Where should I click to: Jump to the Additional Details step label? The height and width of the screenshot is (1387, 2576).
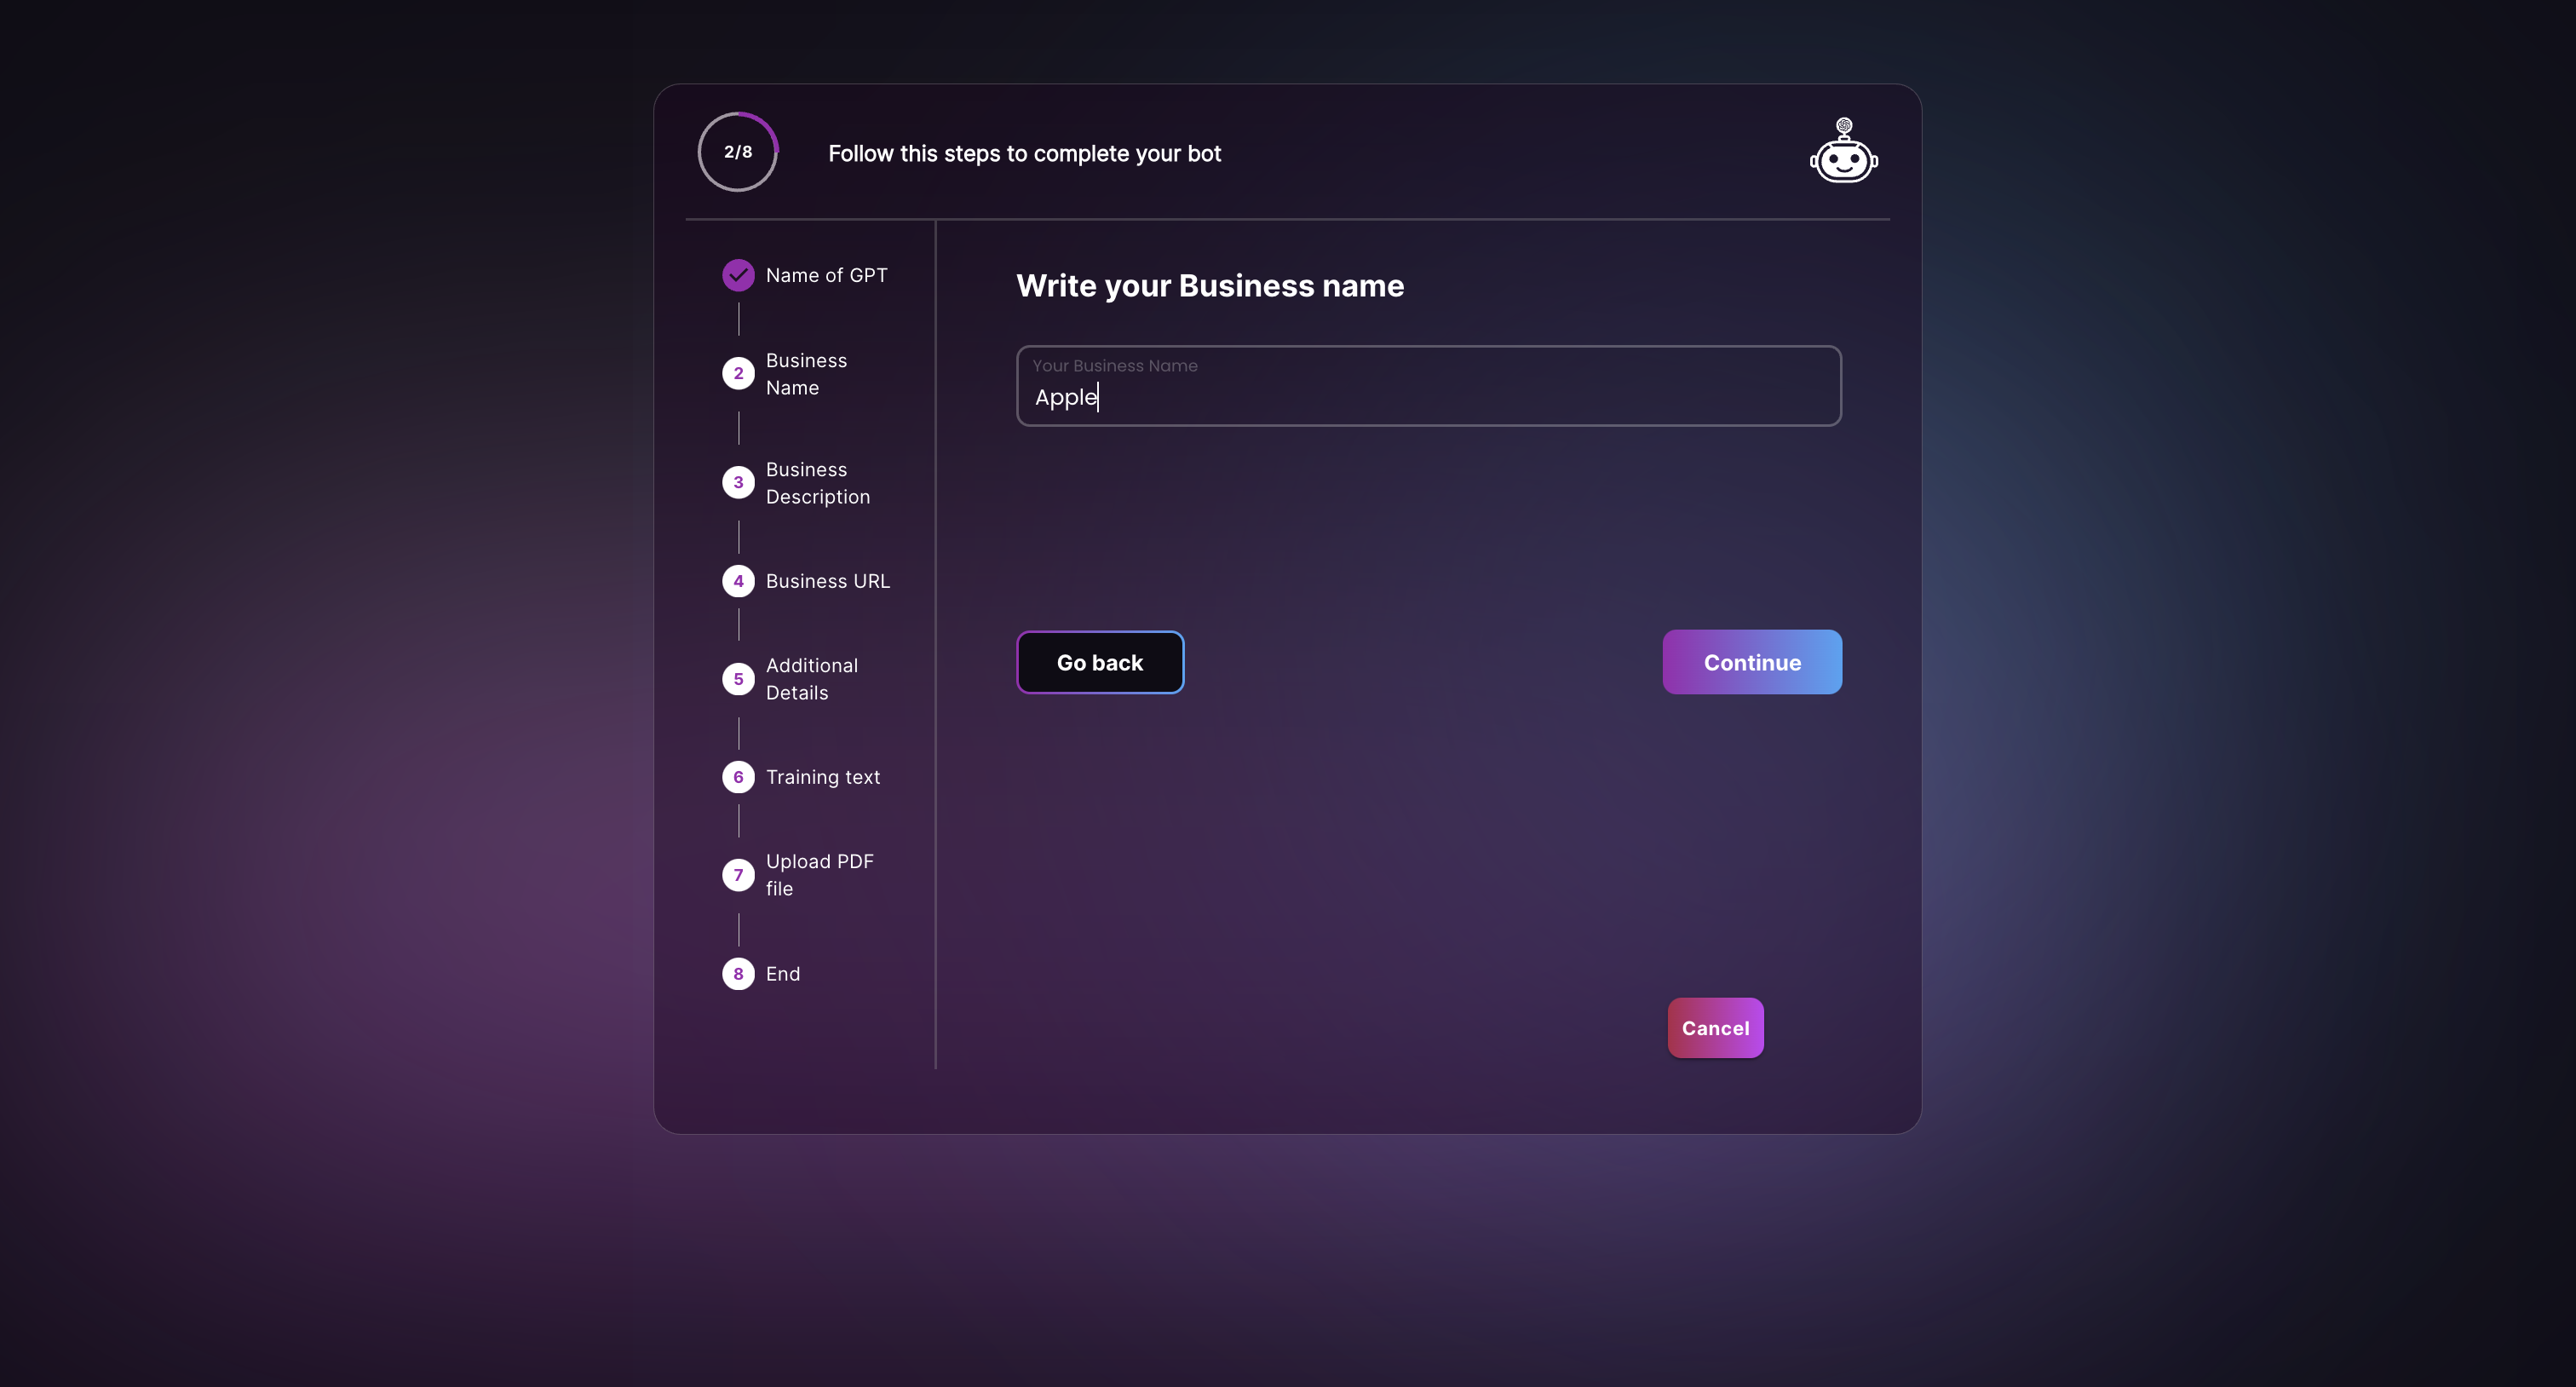[811, 679]
